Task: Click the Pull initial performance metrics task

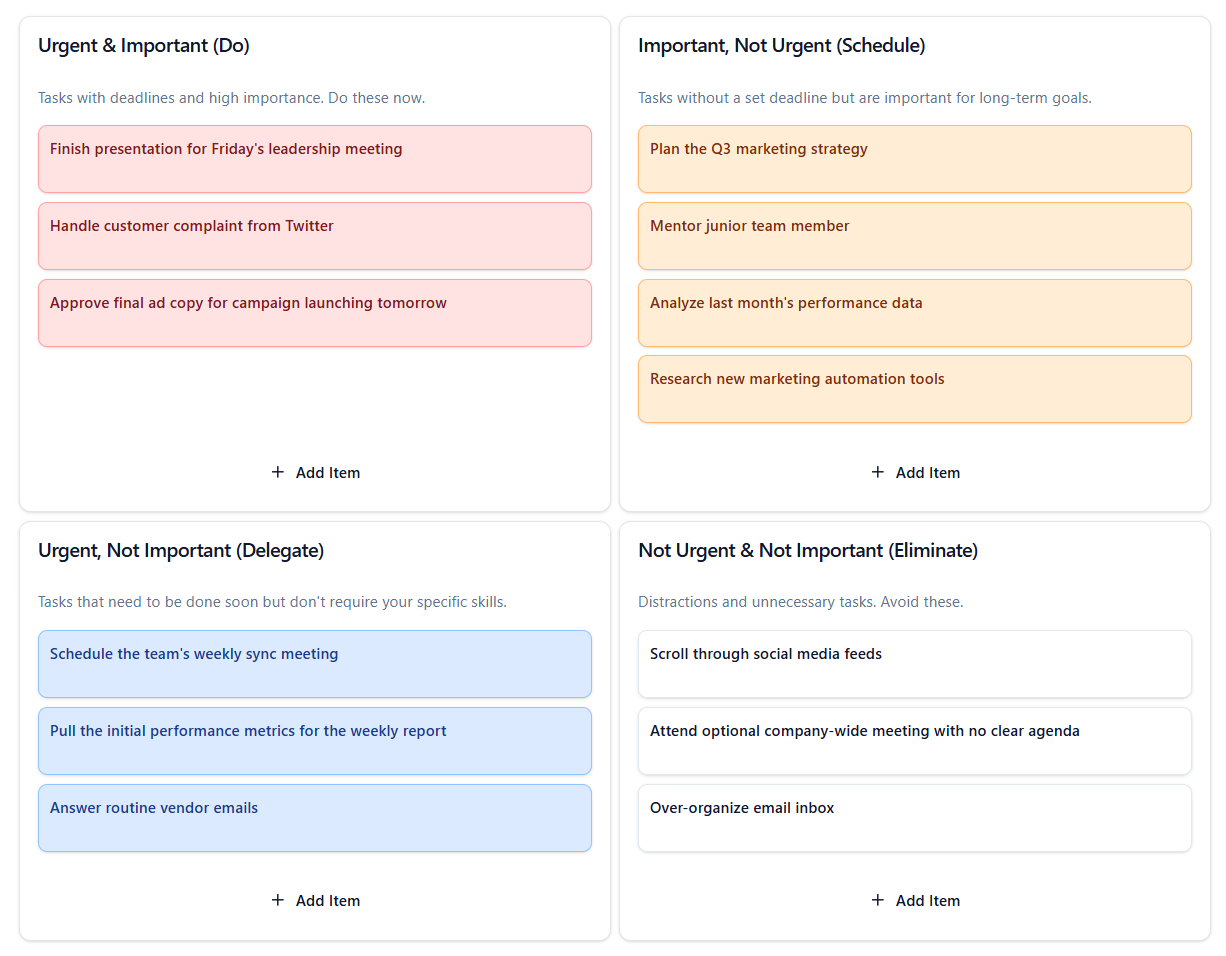Action: (x=314, y=741)
